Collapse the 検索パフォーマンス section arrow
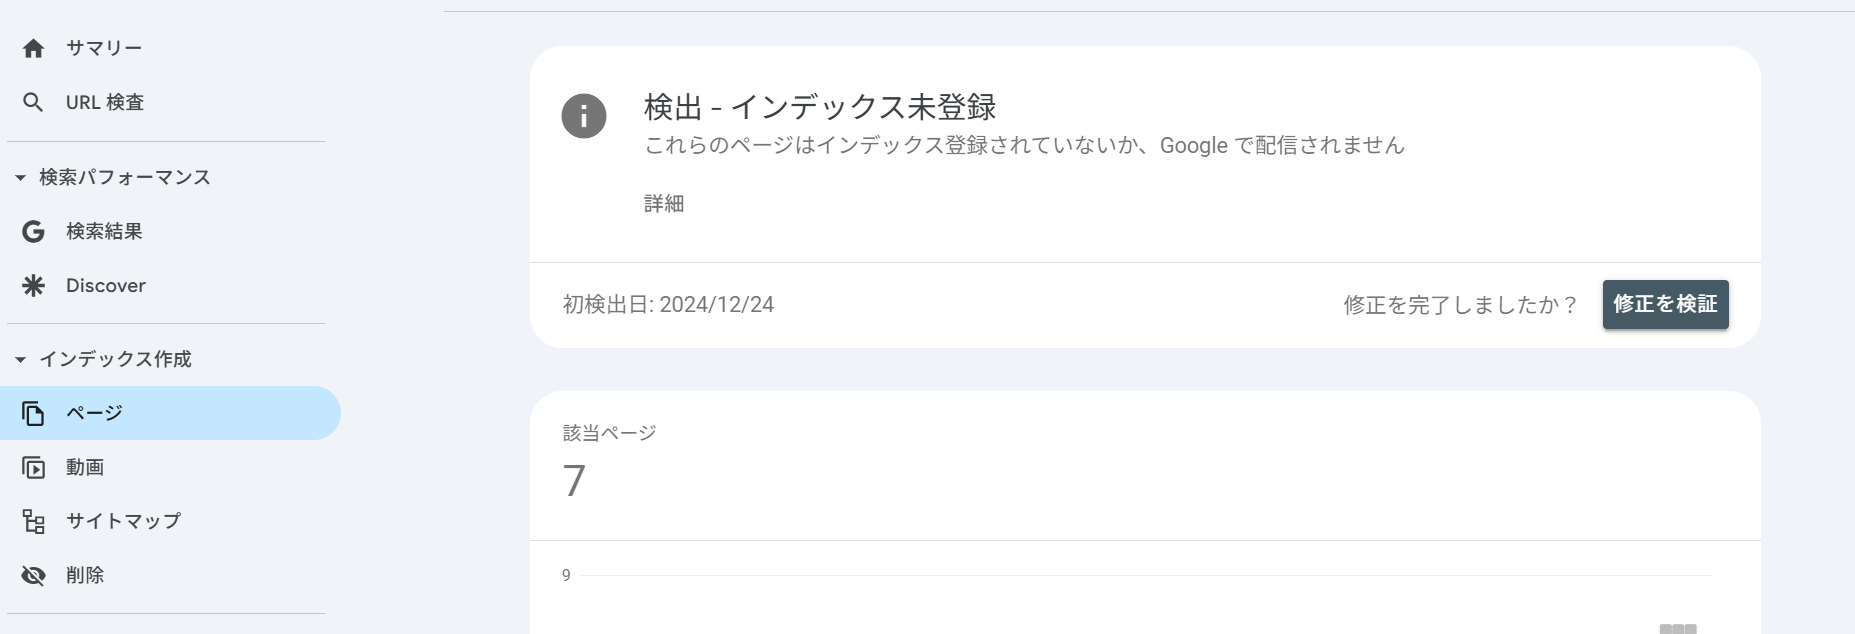This screenshot has height=634, width=1855. 20,178
